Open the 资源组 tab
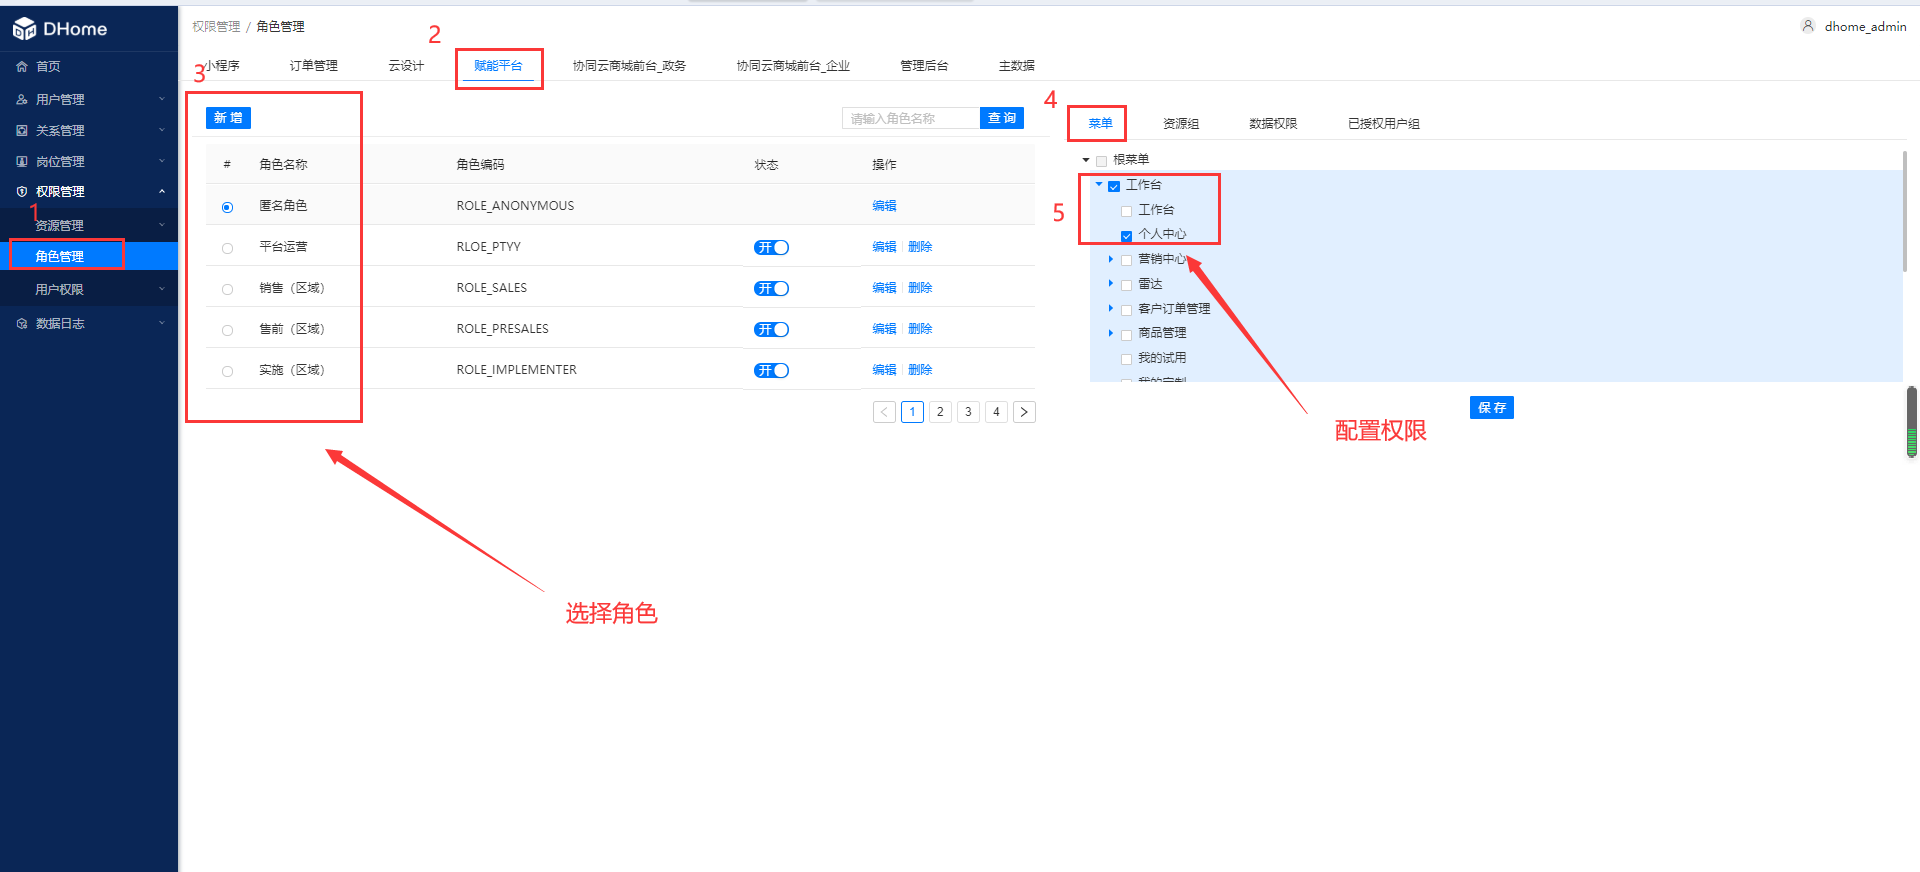 1181,124
